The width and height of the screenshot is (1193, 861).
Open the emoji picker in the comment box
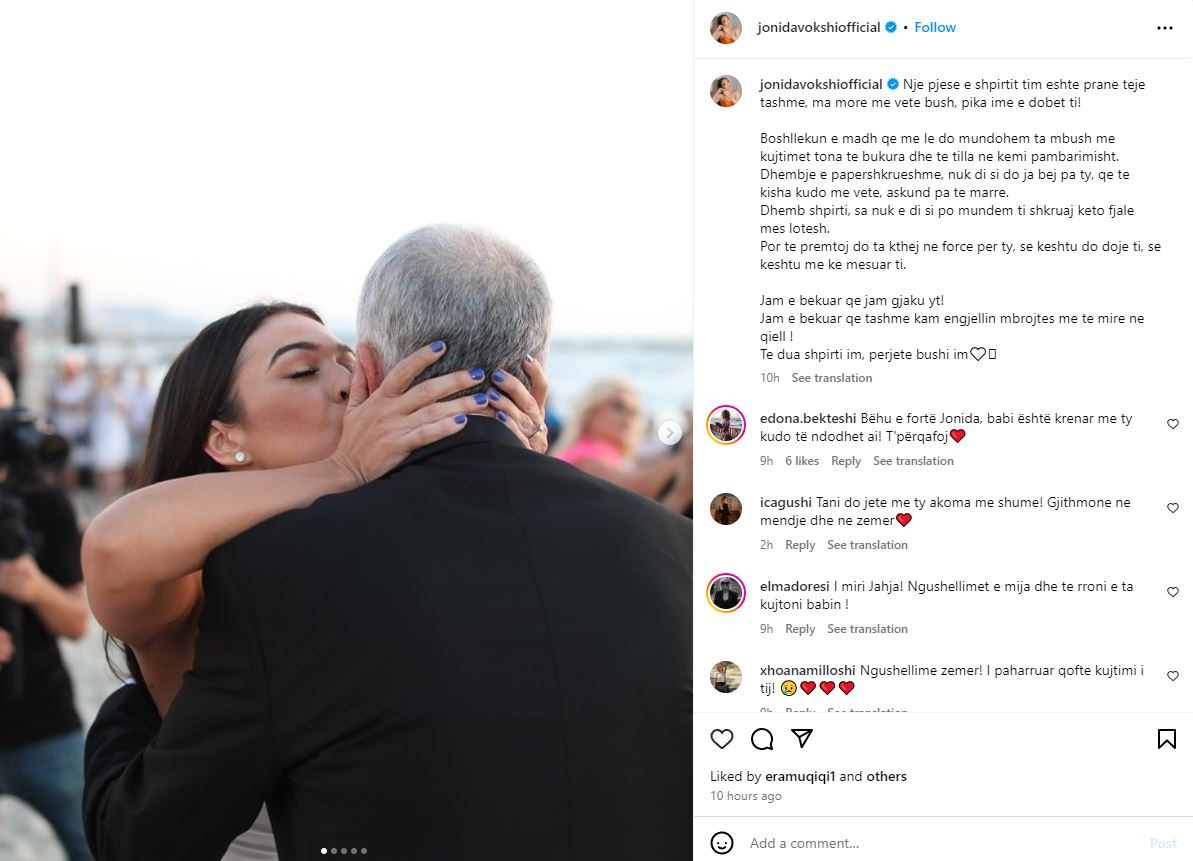pyautogui.click(x=721, y=843)
